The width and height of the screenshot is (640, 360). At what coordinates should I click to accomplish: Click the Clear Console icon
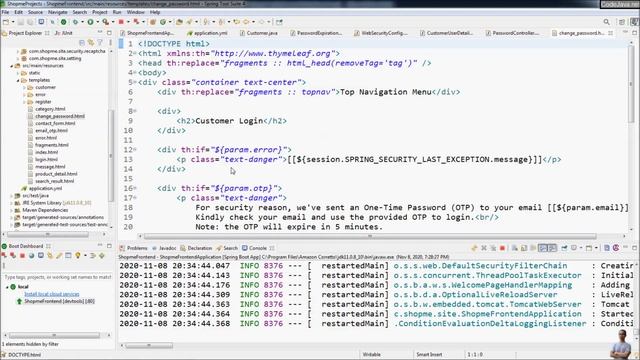515,248
